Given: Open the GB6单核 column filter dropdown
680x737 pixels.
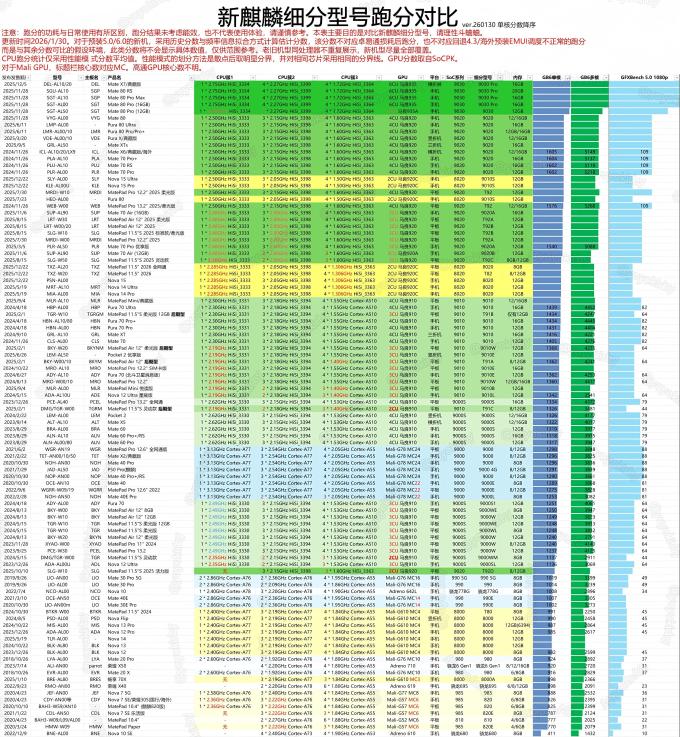Looking at the screenshot, I should [567, 77].
